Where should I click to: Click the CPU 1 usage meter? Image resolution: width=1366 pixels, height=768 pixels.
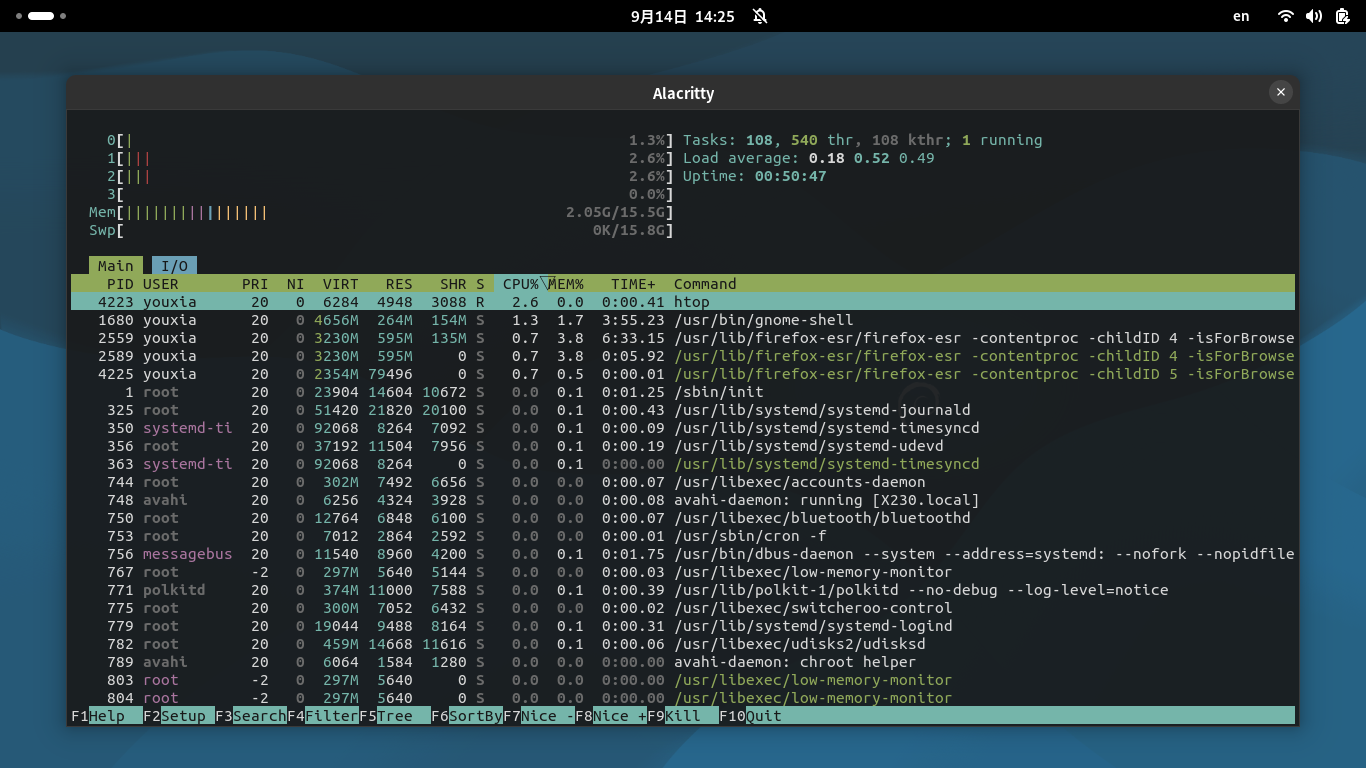point(390,158)
